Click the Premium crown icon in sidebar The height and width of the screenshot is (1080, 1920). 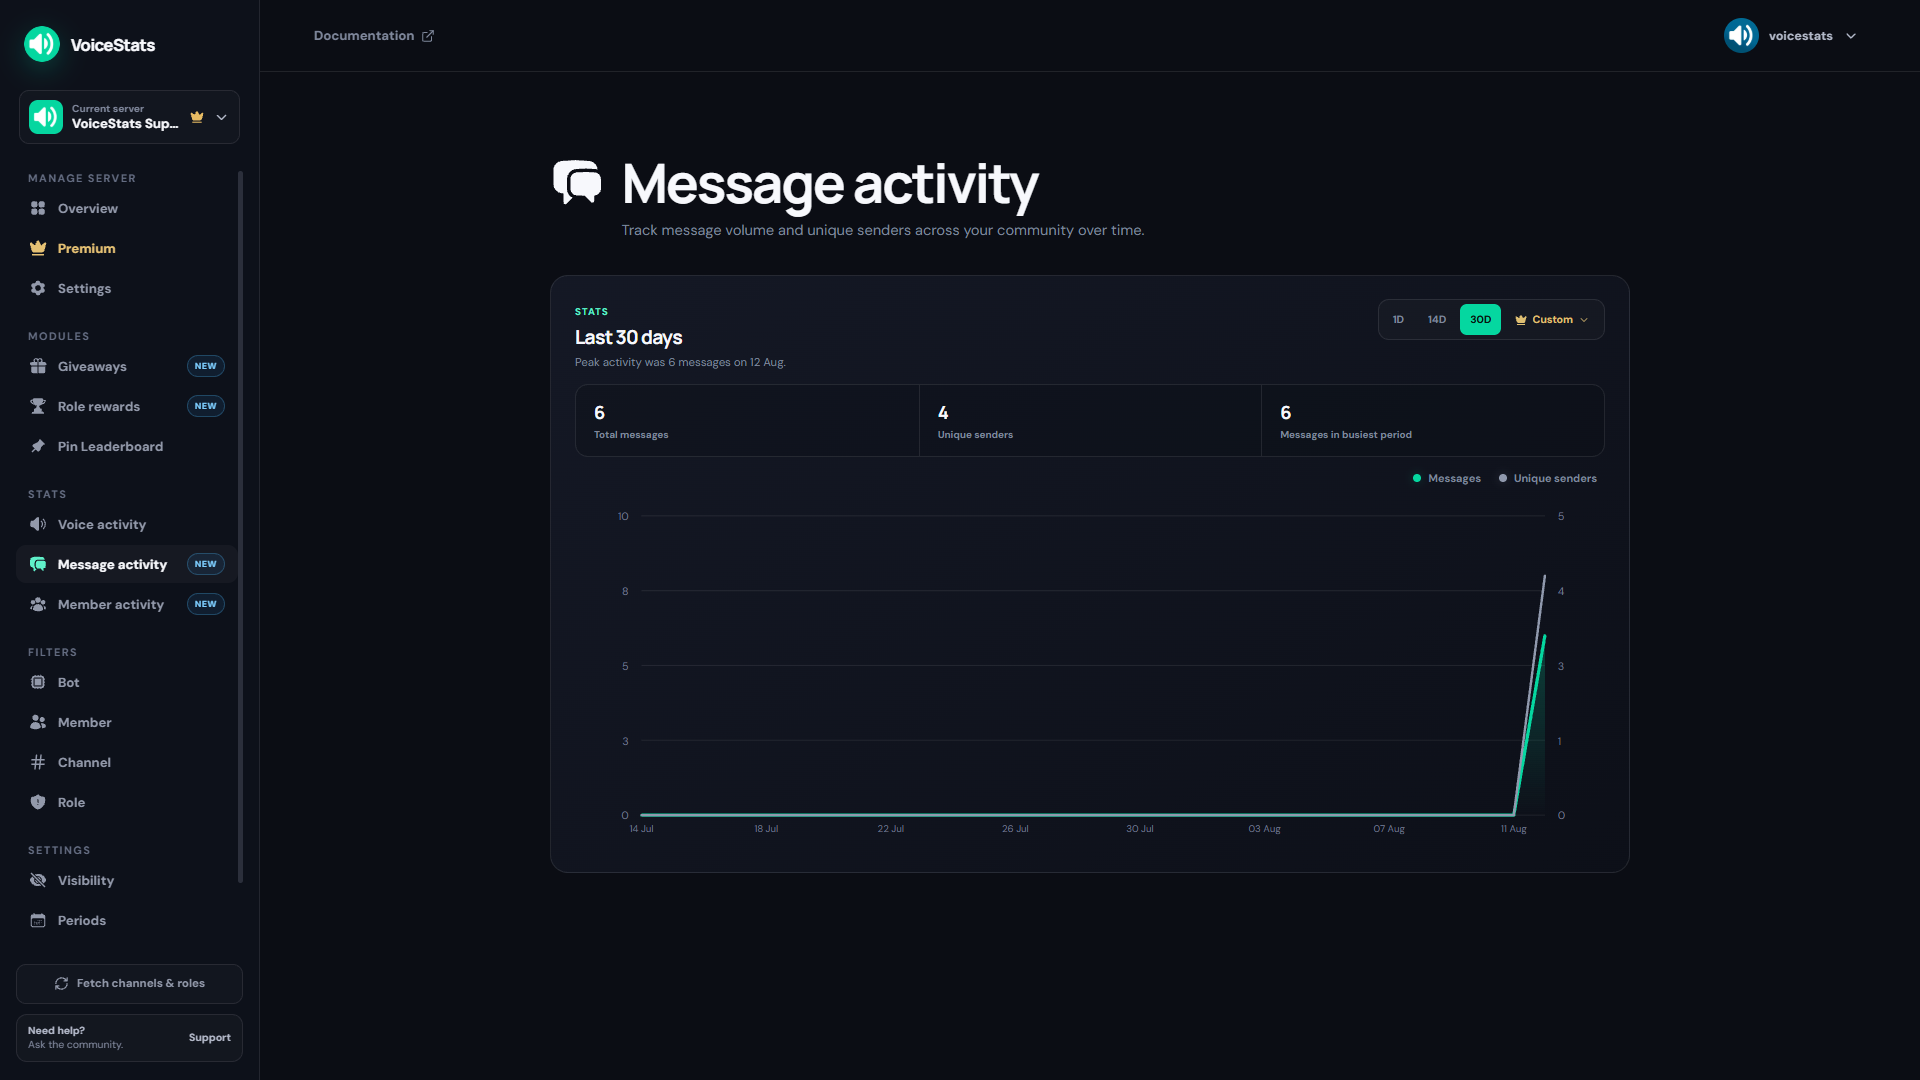(x=38, y=248)
